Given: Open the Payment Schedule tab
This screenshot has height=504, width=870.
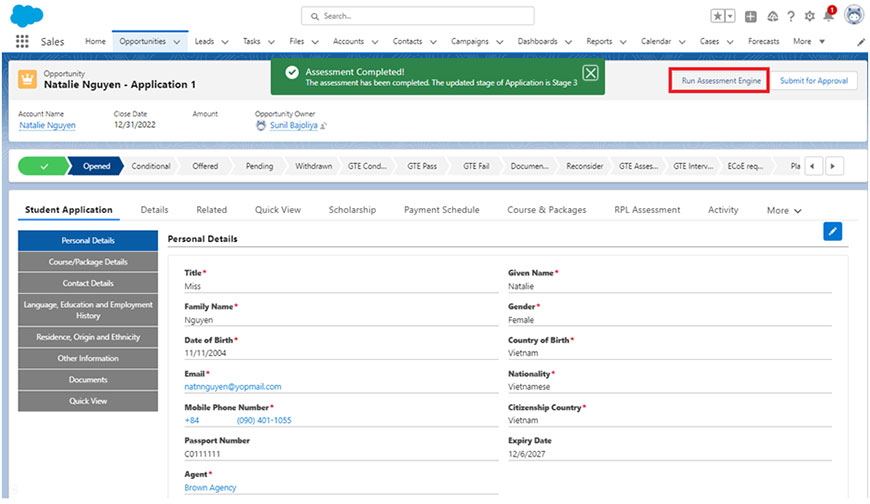Looking at the screenshot, I should [x=441, y=210].
